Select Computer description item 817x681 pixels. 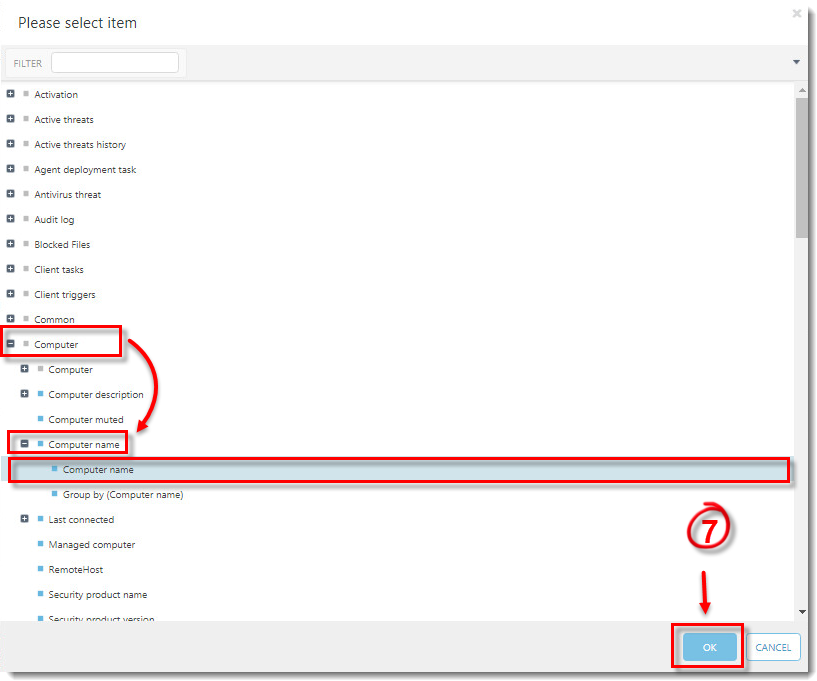click(96, 394)
